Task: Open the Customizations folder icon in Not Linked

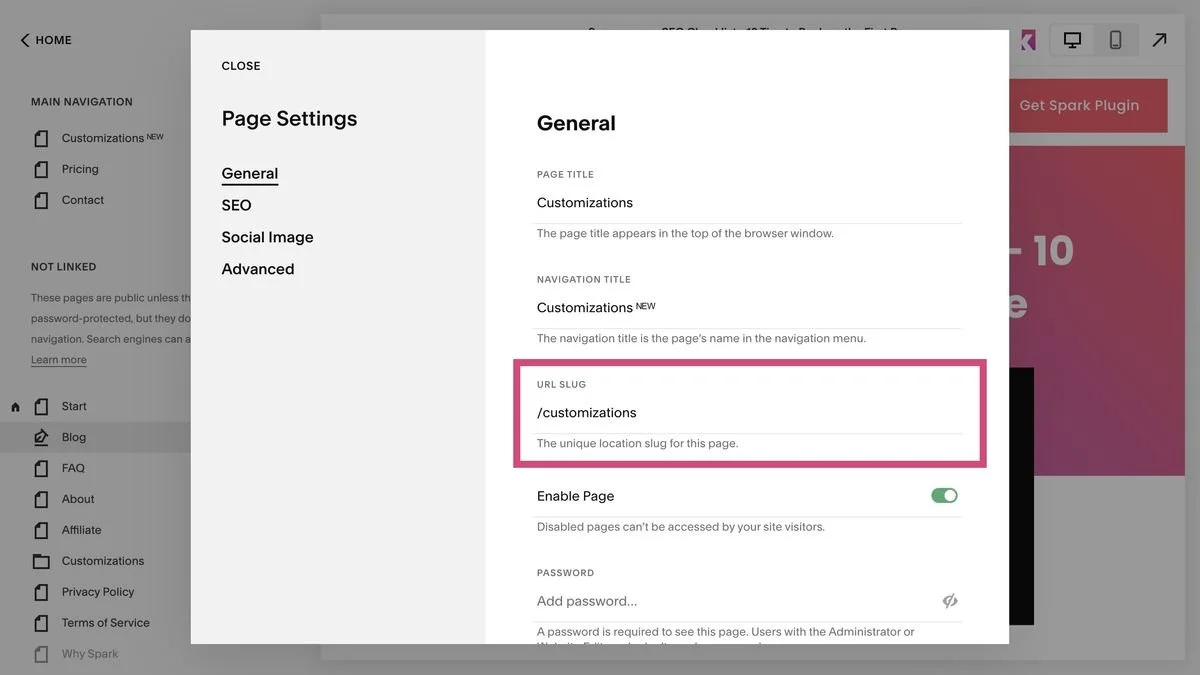Action: pyautogui.click(x=40, y=560)
